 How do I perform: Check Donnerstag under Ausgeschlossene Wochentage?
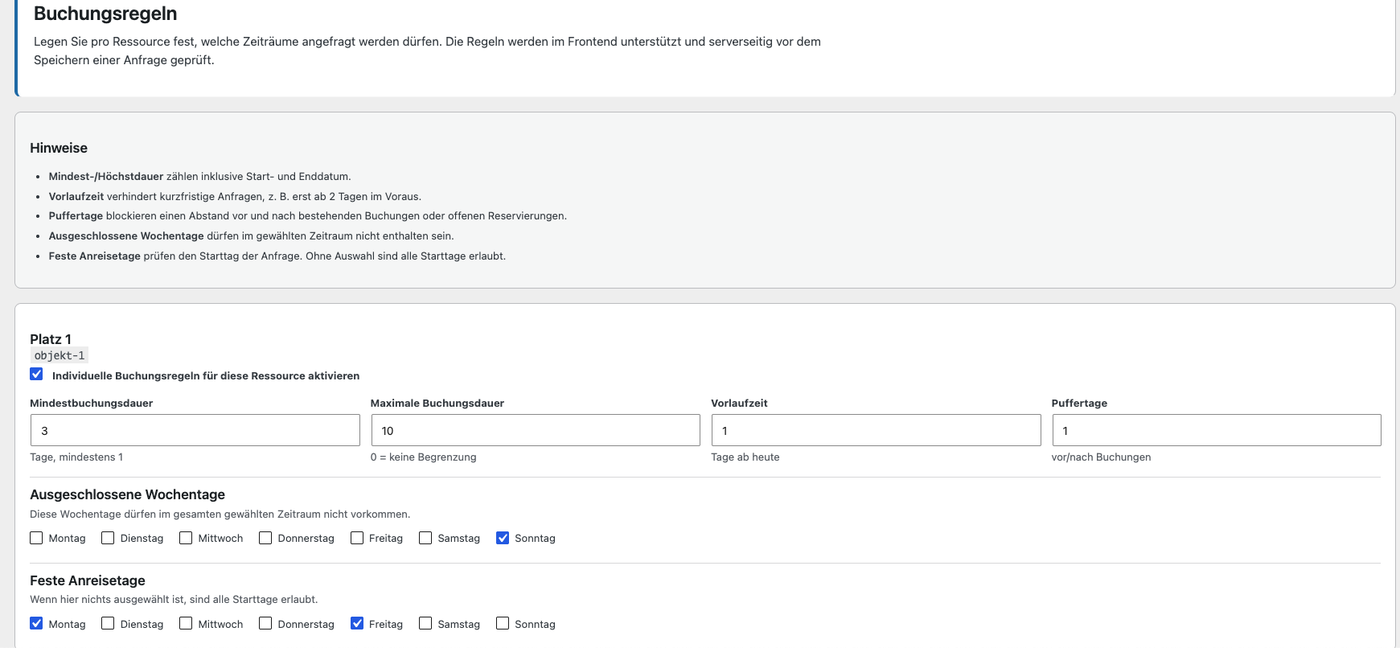(265, 538)
